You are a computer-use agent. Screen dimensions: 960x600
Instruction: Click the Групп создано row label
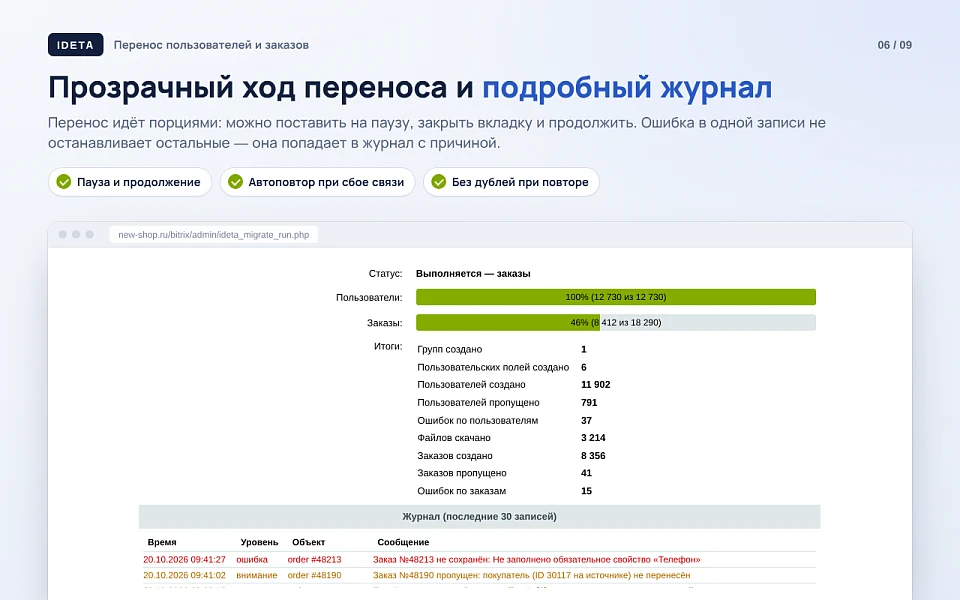tap(449, 350)
